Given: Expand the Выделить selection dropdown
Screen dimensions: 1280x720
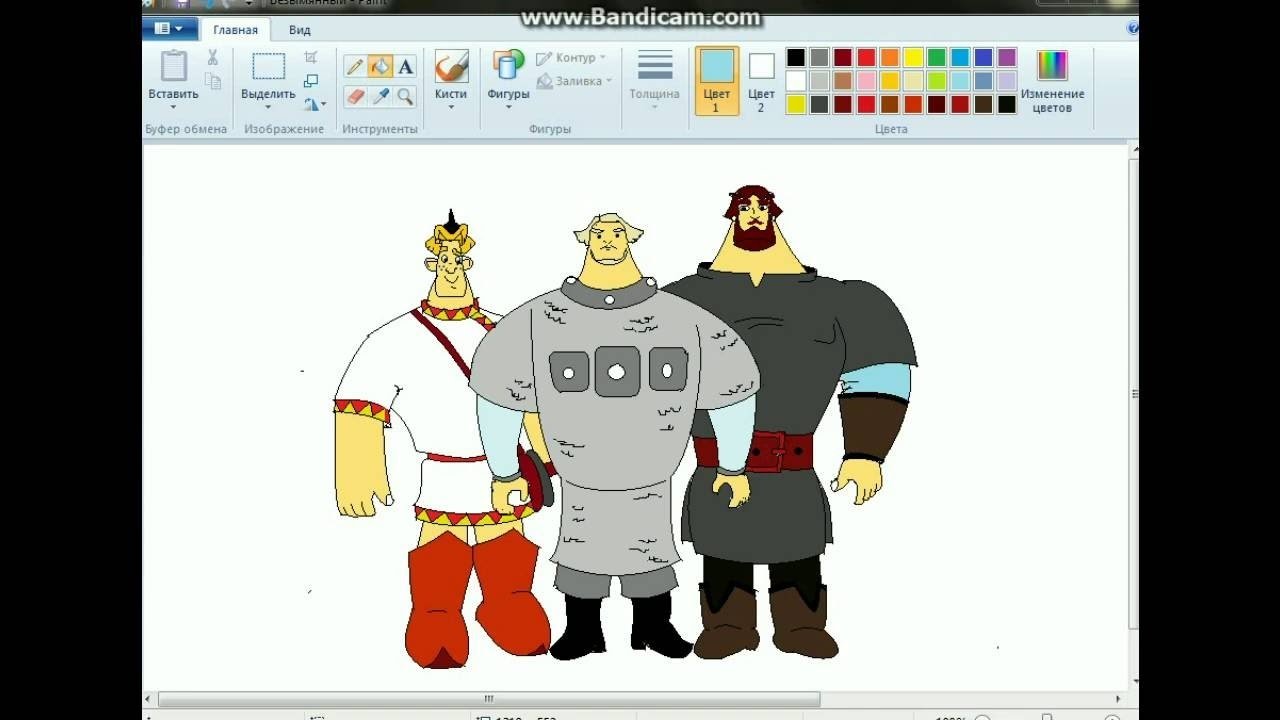Looking at the screenshot, I should [x=268, y=106].
